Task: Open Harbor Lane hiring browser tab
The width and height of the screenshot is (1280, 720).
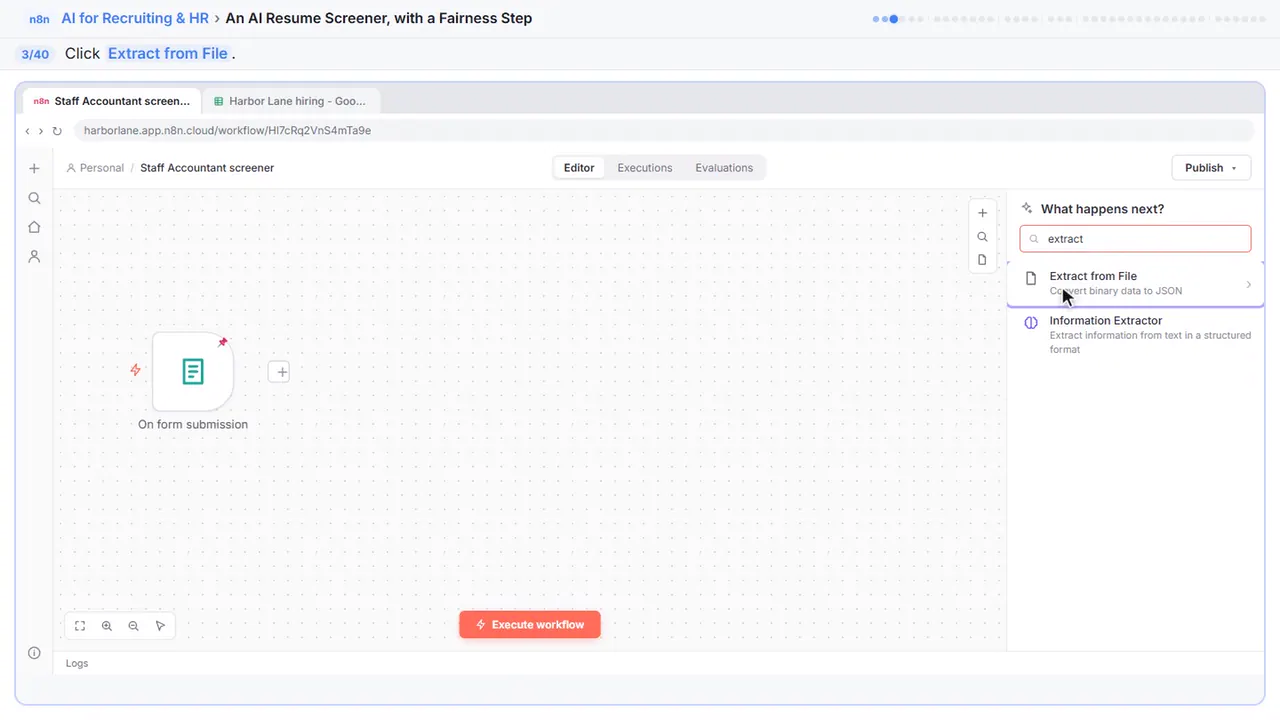Action: pos(291,101)
